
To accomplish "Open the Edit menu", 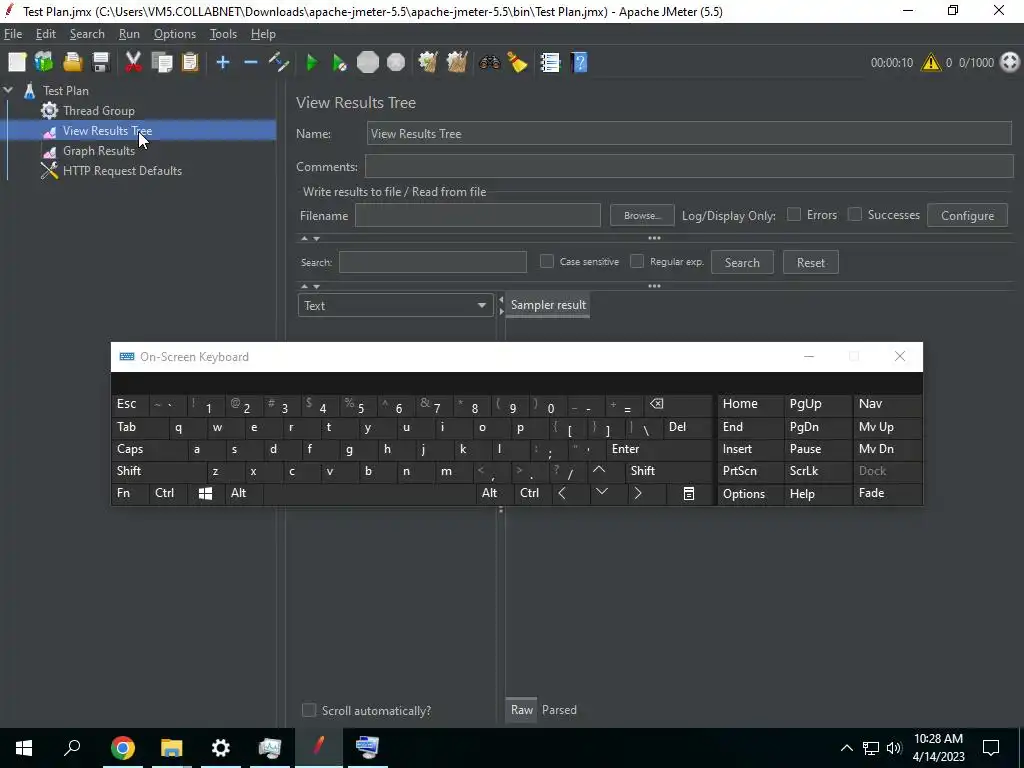I will coord(46,34).
